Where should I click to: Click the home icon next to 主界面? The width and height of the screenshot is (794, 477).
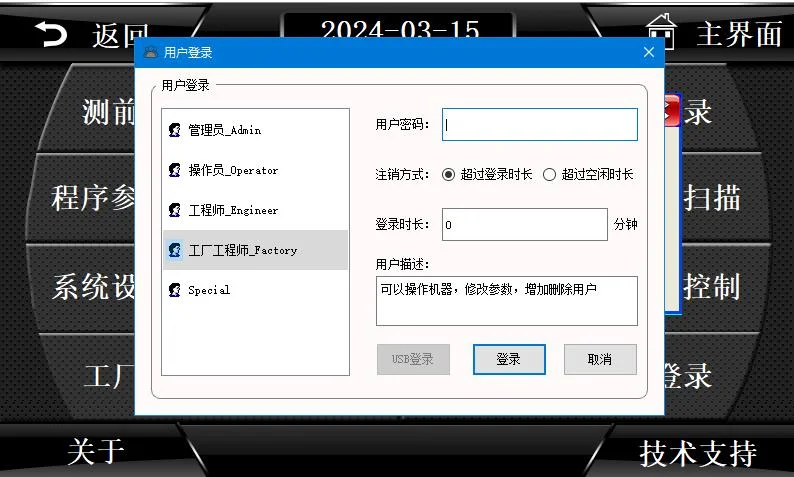click(661, 31)
